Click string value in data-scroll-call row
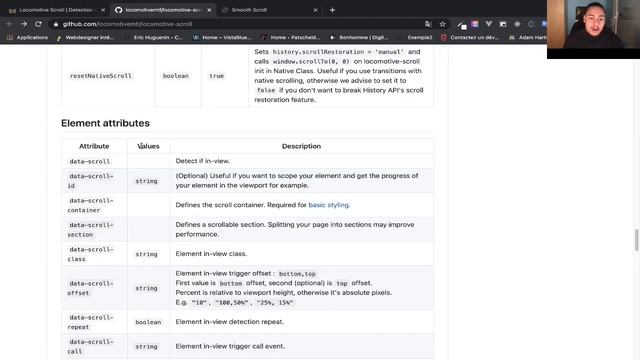640x360 pixels. pos(147,347)
